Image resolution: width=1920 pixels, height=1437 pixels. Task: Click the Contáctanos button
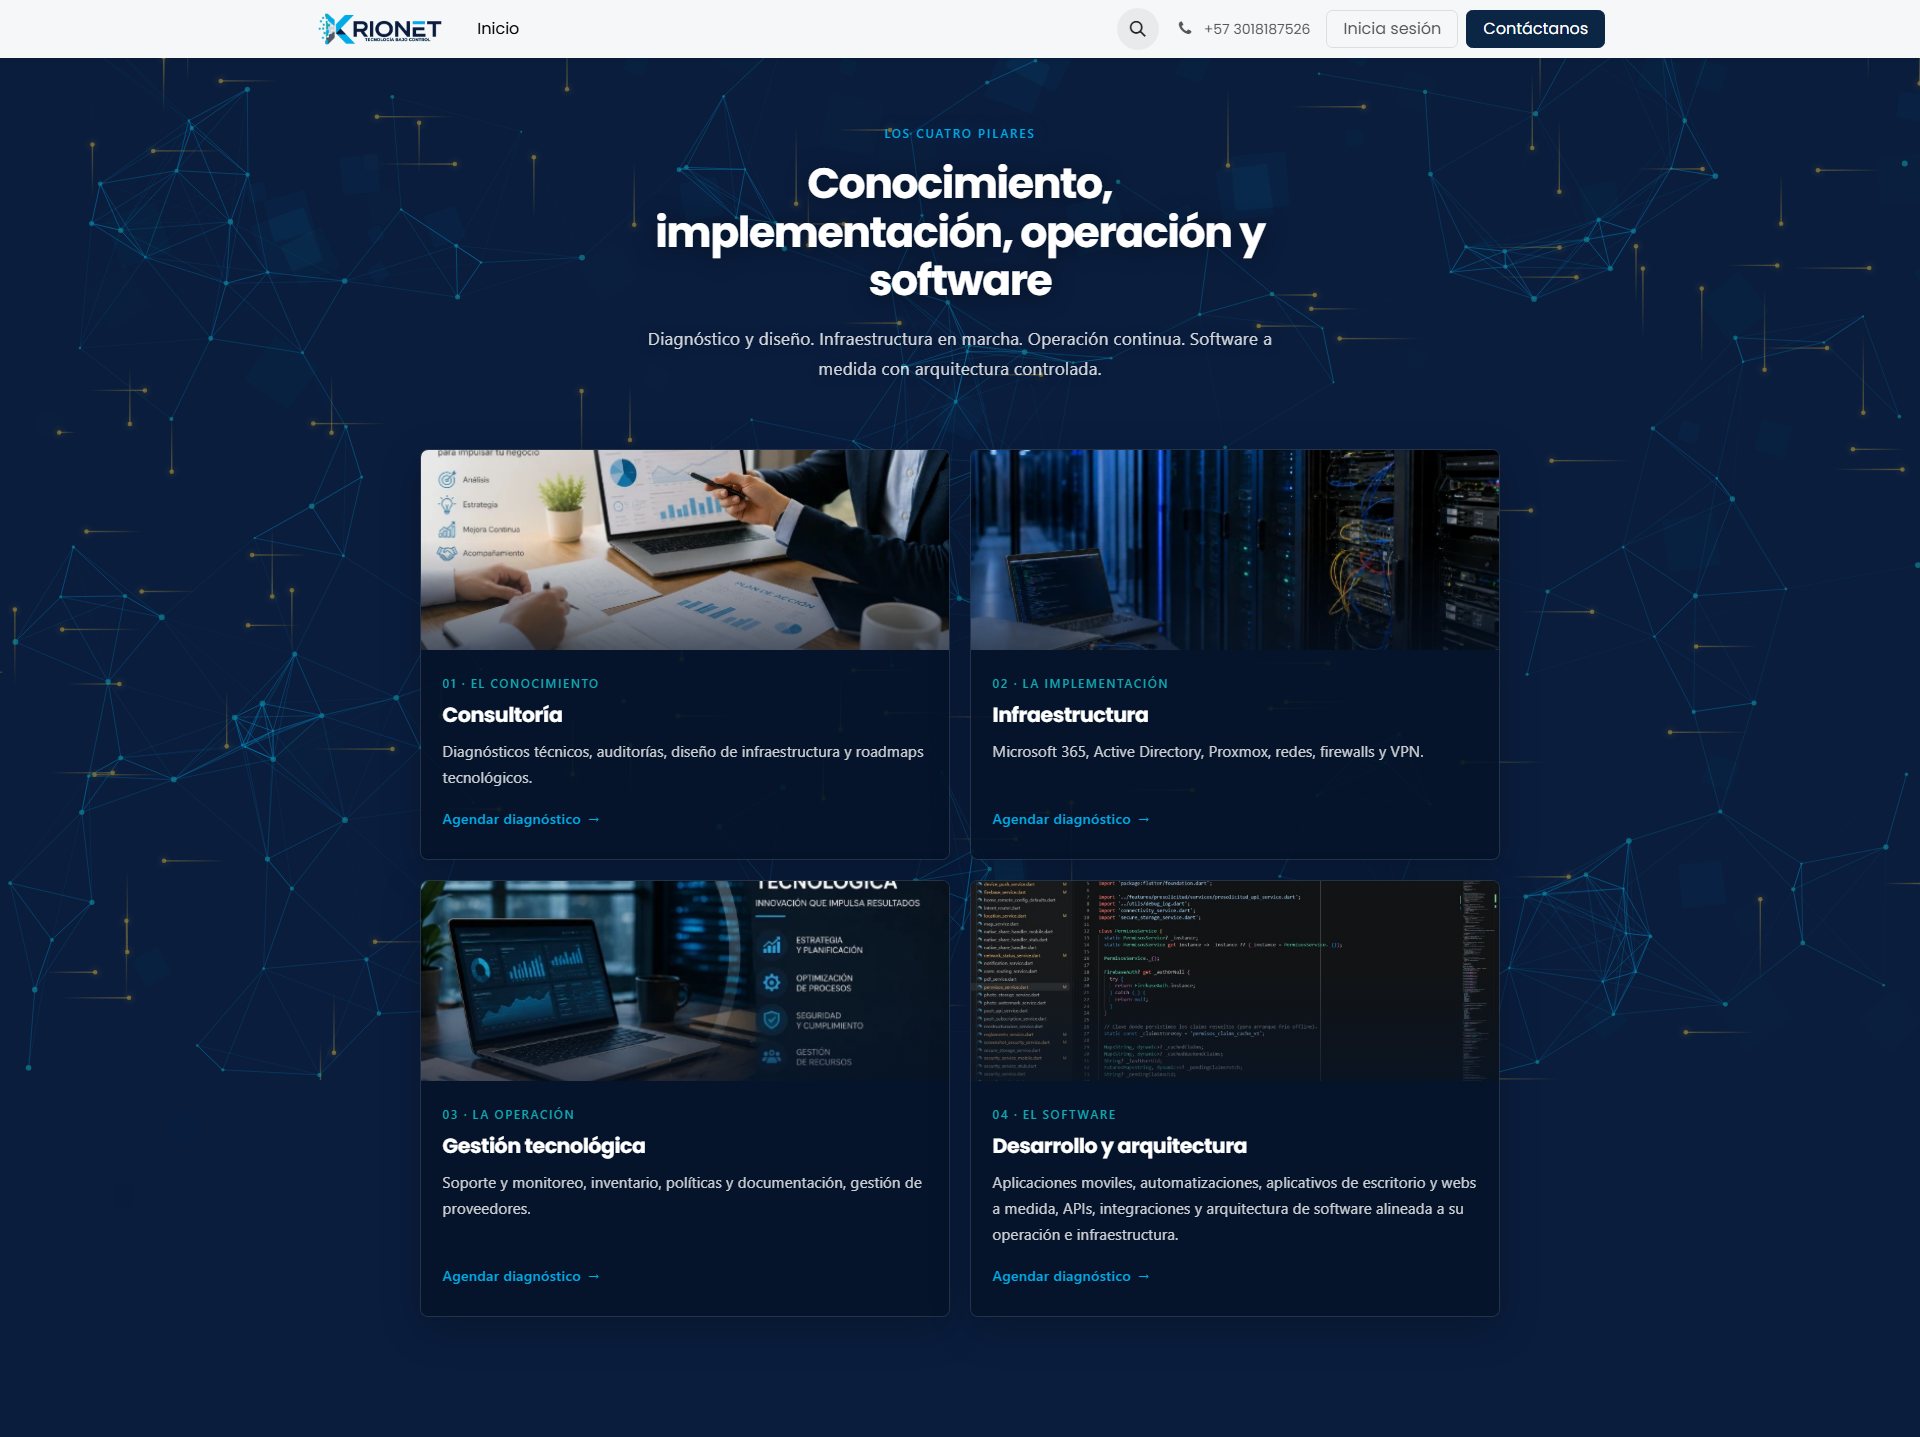click(1535, 29)
